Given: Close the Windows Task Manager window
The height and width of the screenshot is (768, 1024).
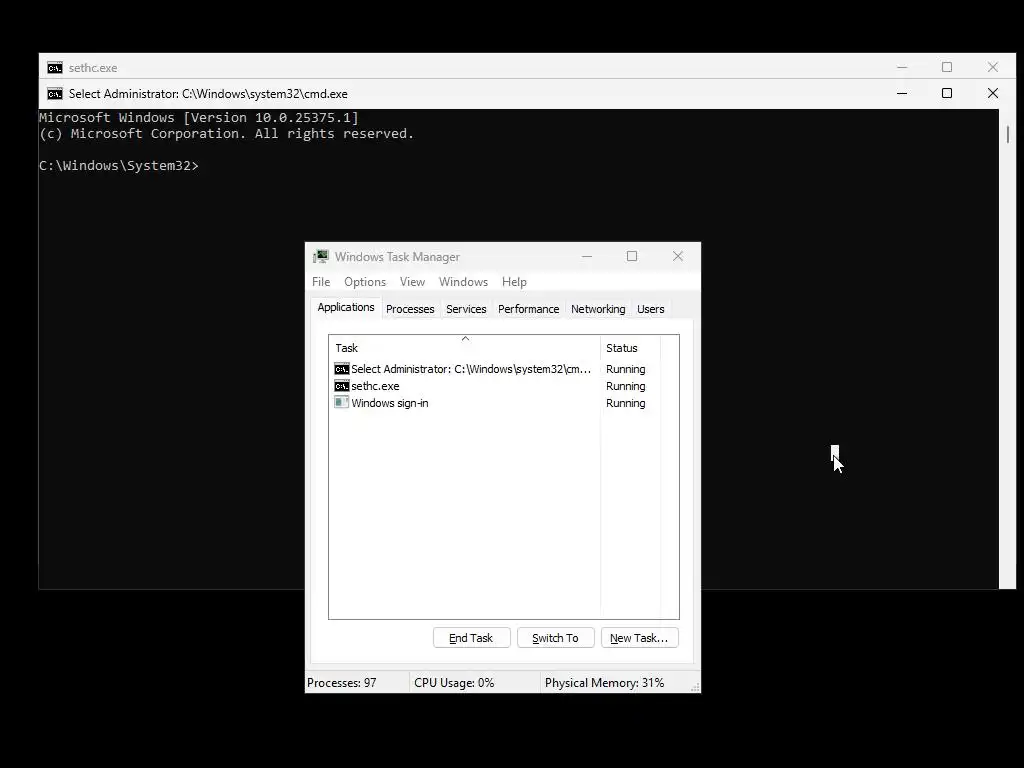Looking at the screenshot, I should tap(678, 256).
